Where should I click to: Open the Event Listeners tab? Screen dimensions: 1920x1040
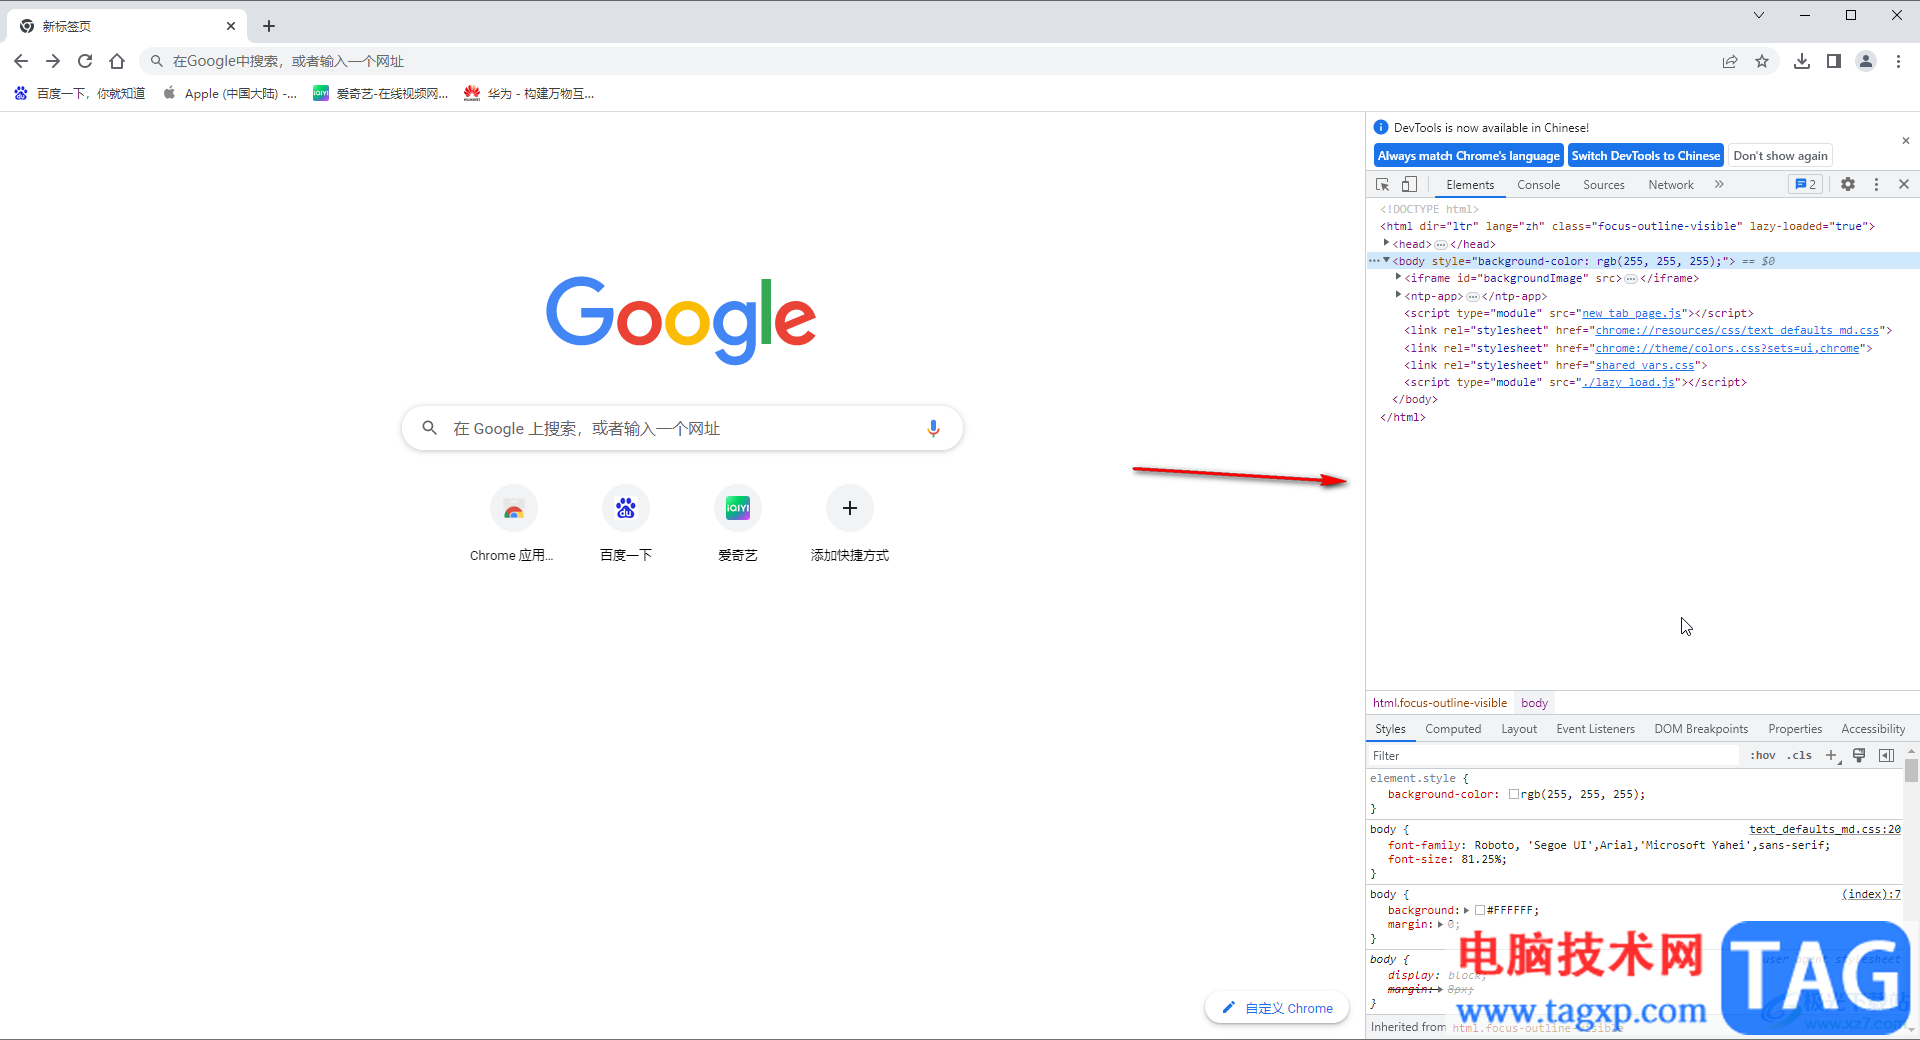click(1595, 729)
